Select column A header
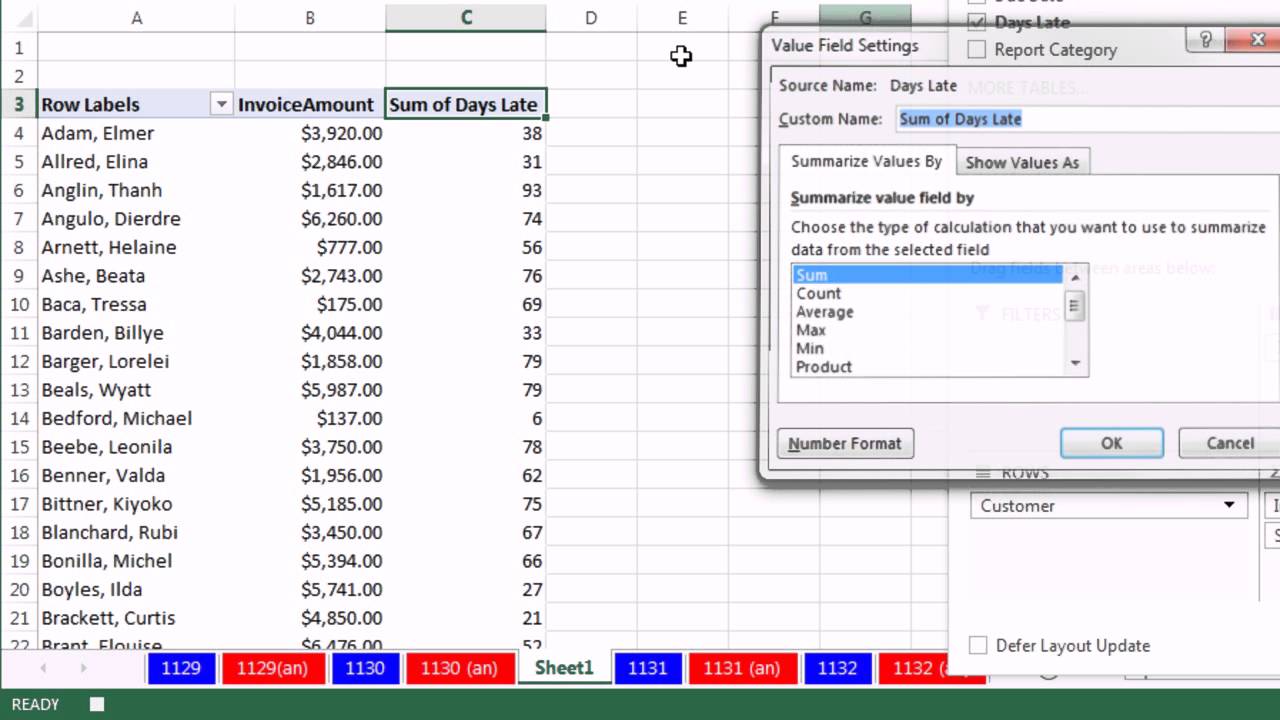1280x720 pixels. [136, 18]
